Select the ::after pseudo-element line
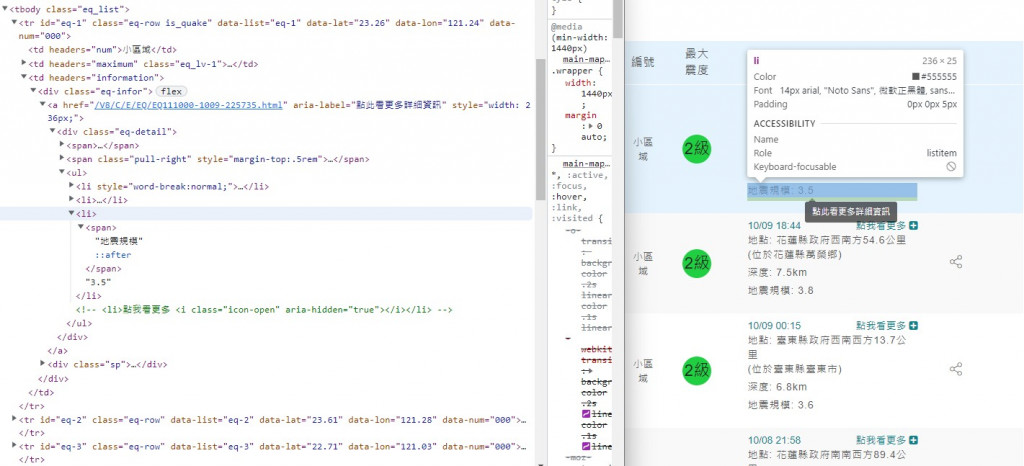This screenshot has width=1024, height=466. point(114,255)
